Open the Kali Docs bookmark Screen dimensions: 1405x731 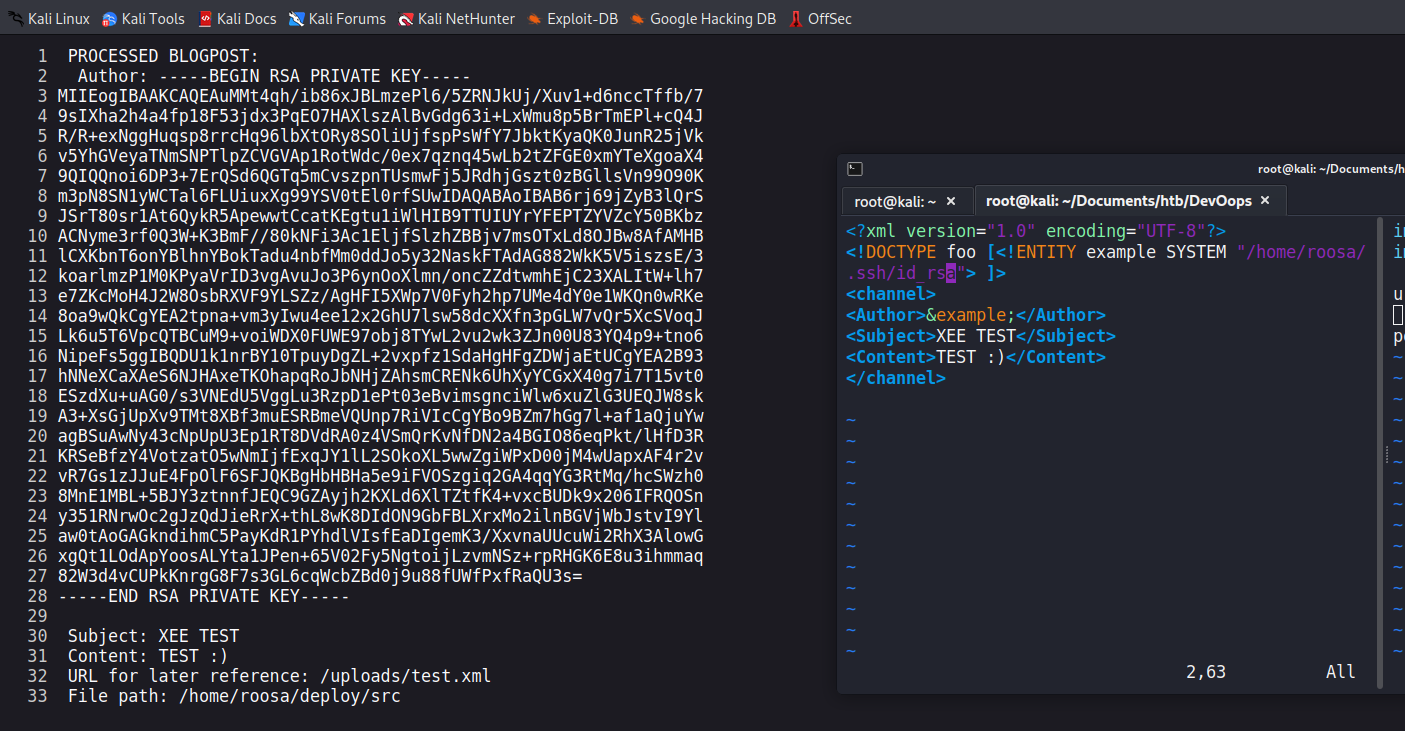coord(236,18)
